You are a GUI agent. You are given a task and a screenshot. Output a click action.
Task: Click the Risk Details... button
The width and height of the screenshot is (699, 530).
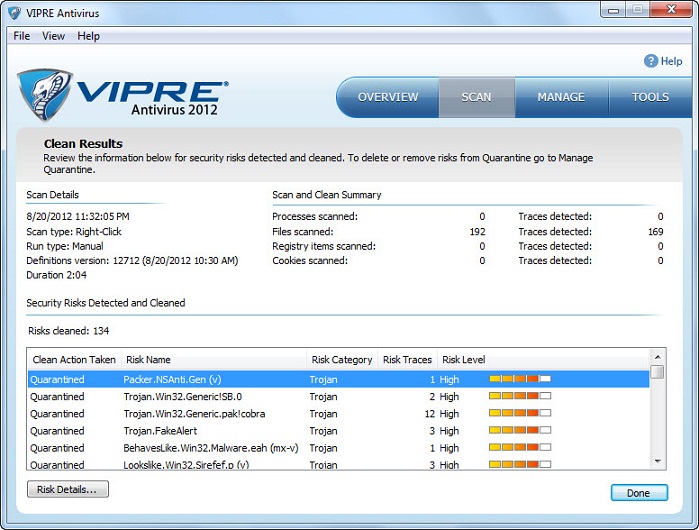[67, 489]
